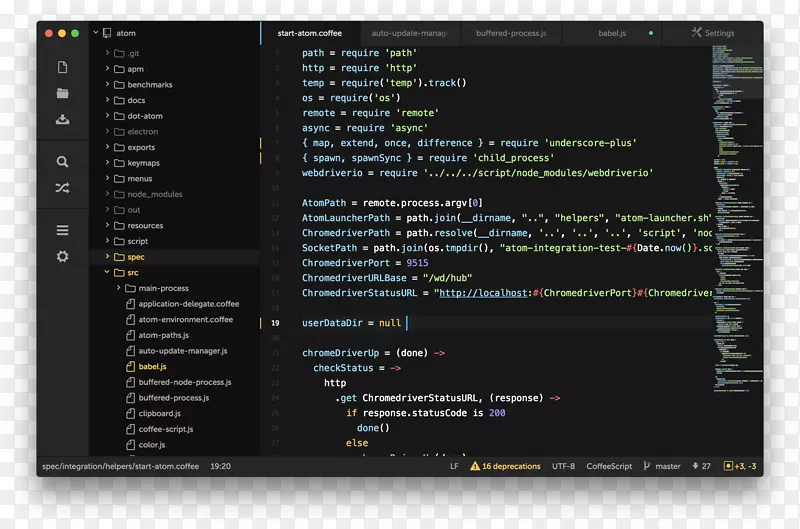Open atom-paths.js in tree

click(x=163, y=335)
